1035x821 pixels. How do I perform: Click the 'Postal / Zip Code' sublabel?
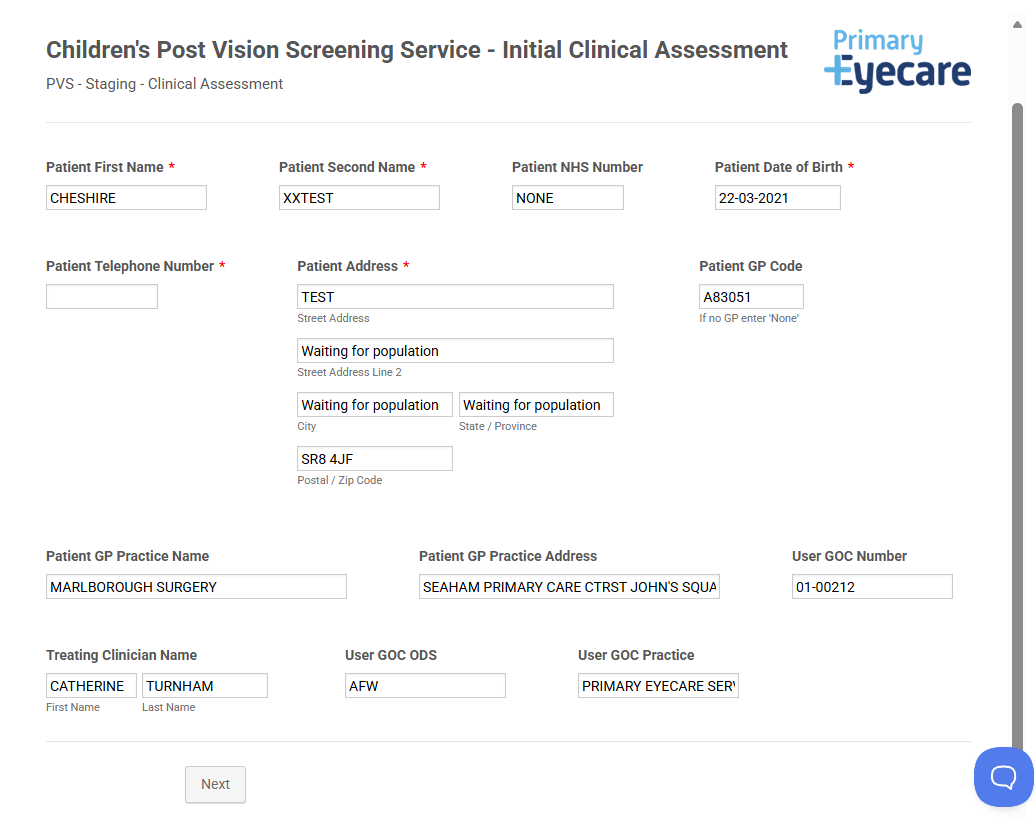(339, 480)
